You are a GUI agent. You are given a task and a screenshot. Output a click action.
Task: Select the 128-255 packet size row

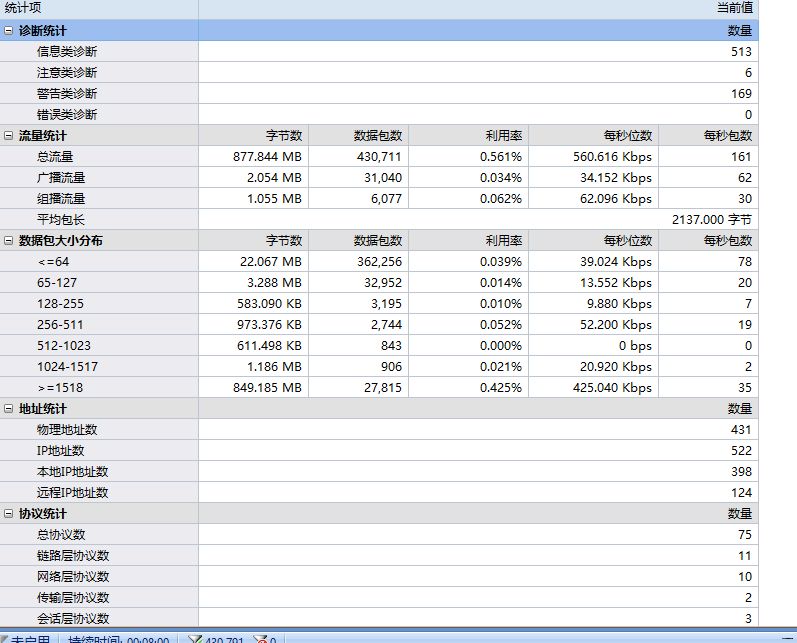379,303
